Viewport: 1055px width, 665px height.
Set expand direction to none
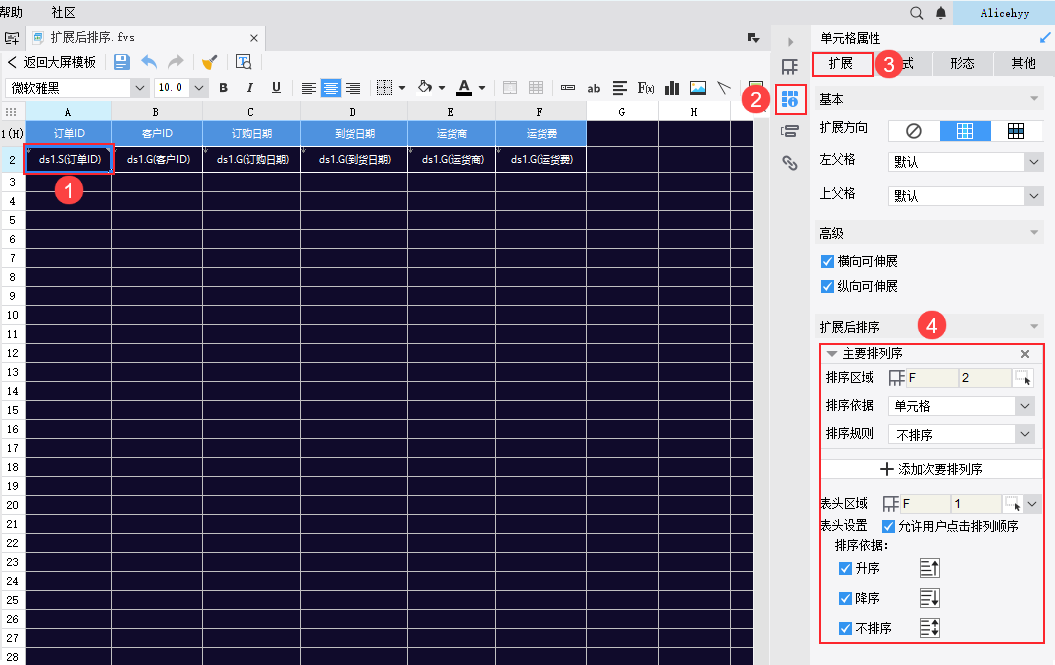coord(914,131)
